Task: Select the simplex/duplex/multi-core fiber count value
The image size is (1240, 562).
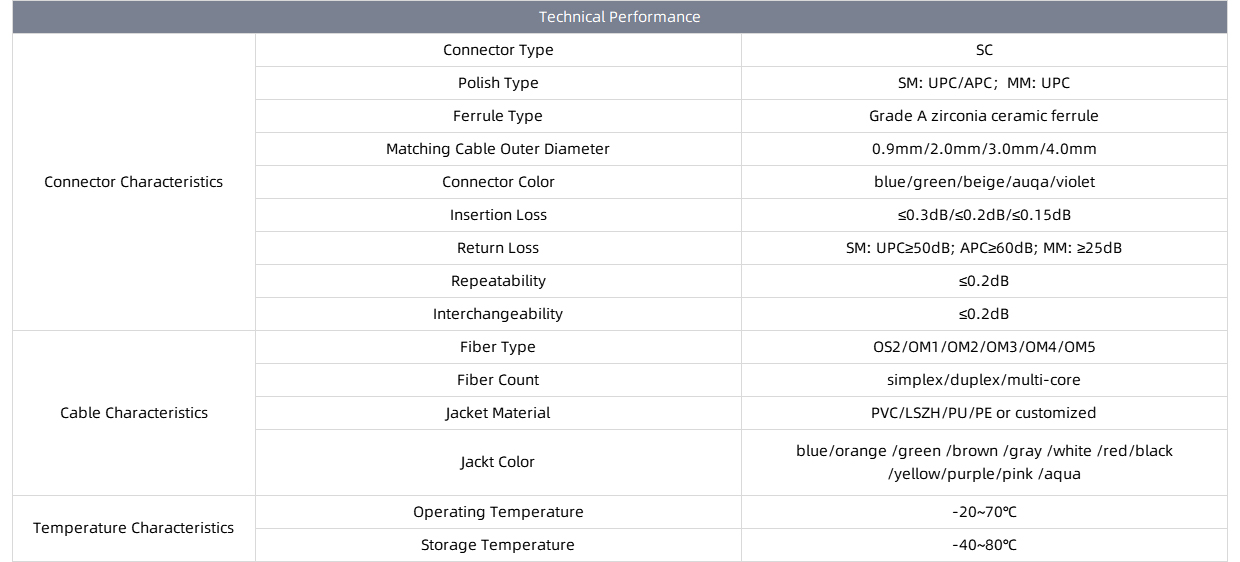Action: 984,380
